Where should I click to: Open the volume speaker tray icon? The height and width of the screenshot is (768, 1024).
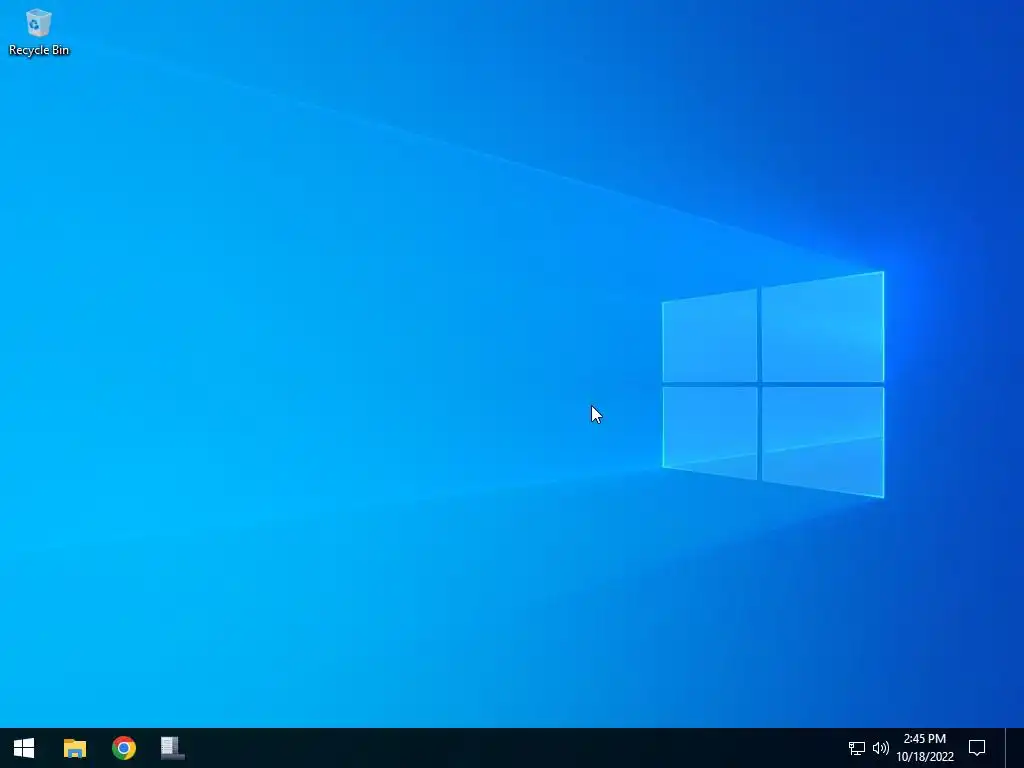click(x=880, y=748)
